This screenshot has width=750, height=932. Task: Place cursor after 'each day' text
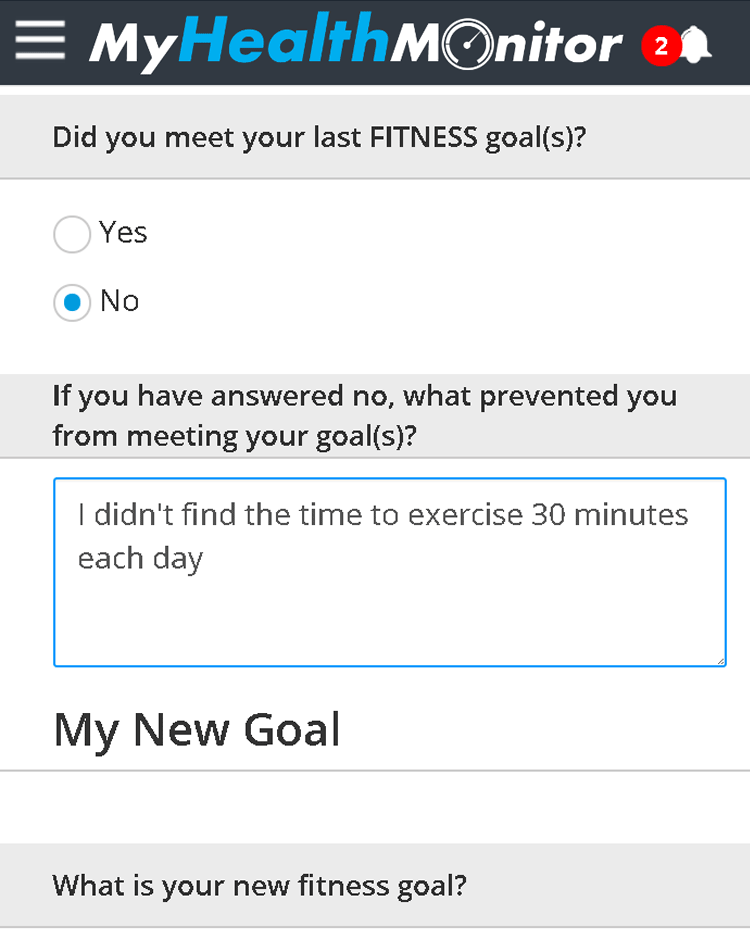[205, 558]
